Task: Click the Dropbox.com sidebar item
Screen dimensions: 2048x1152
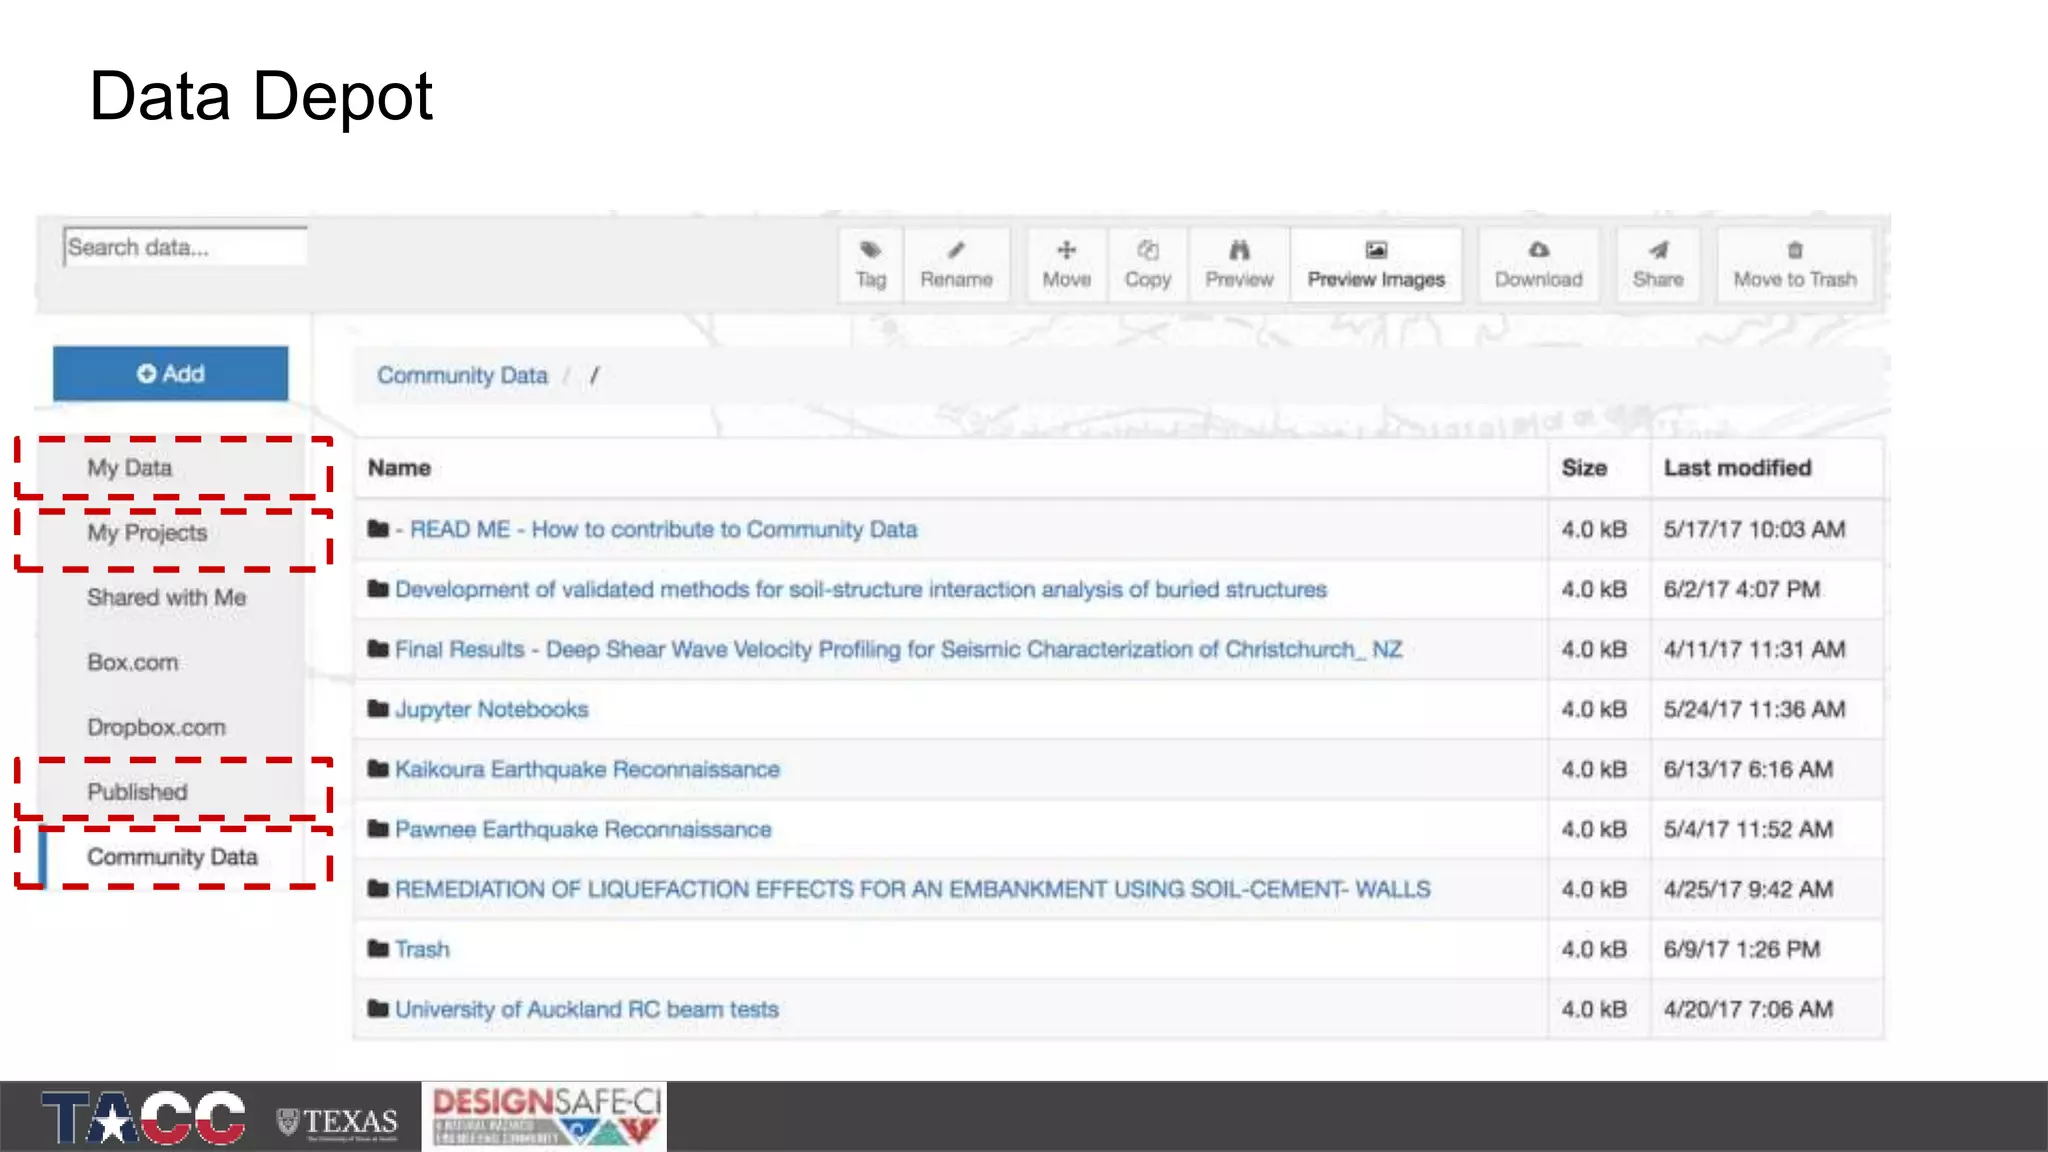Action: pyautogui.click(x=156, y=728)
